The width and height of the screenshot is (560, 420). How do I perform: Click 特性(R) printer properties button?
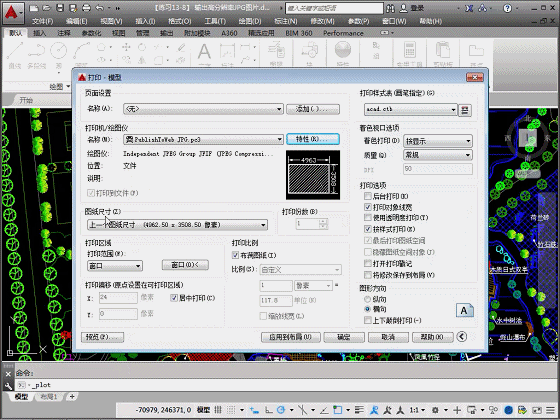pos(313,139)
